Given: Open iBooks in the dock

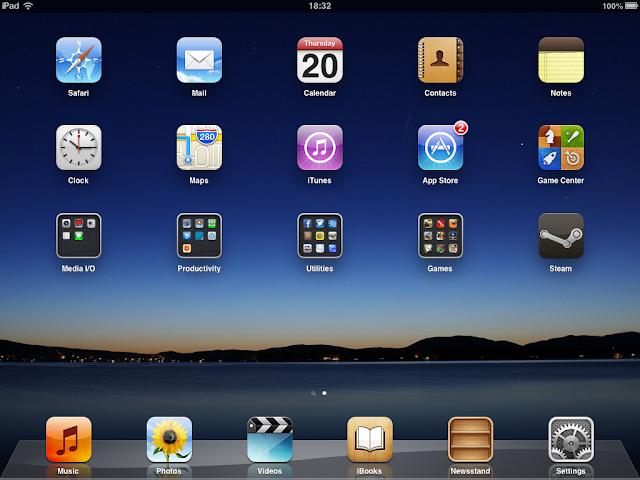Looking at the screenshot, I should click(x=370, y=440).
